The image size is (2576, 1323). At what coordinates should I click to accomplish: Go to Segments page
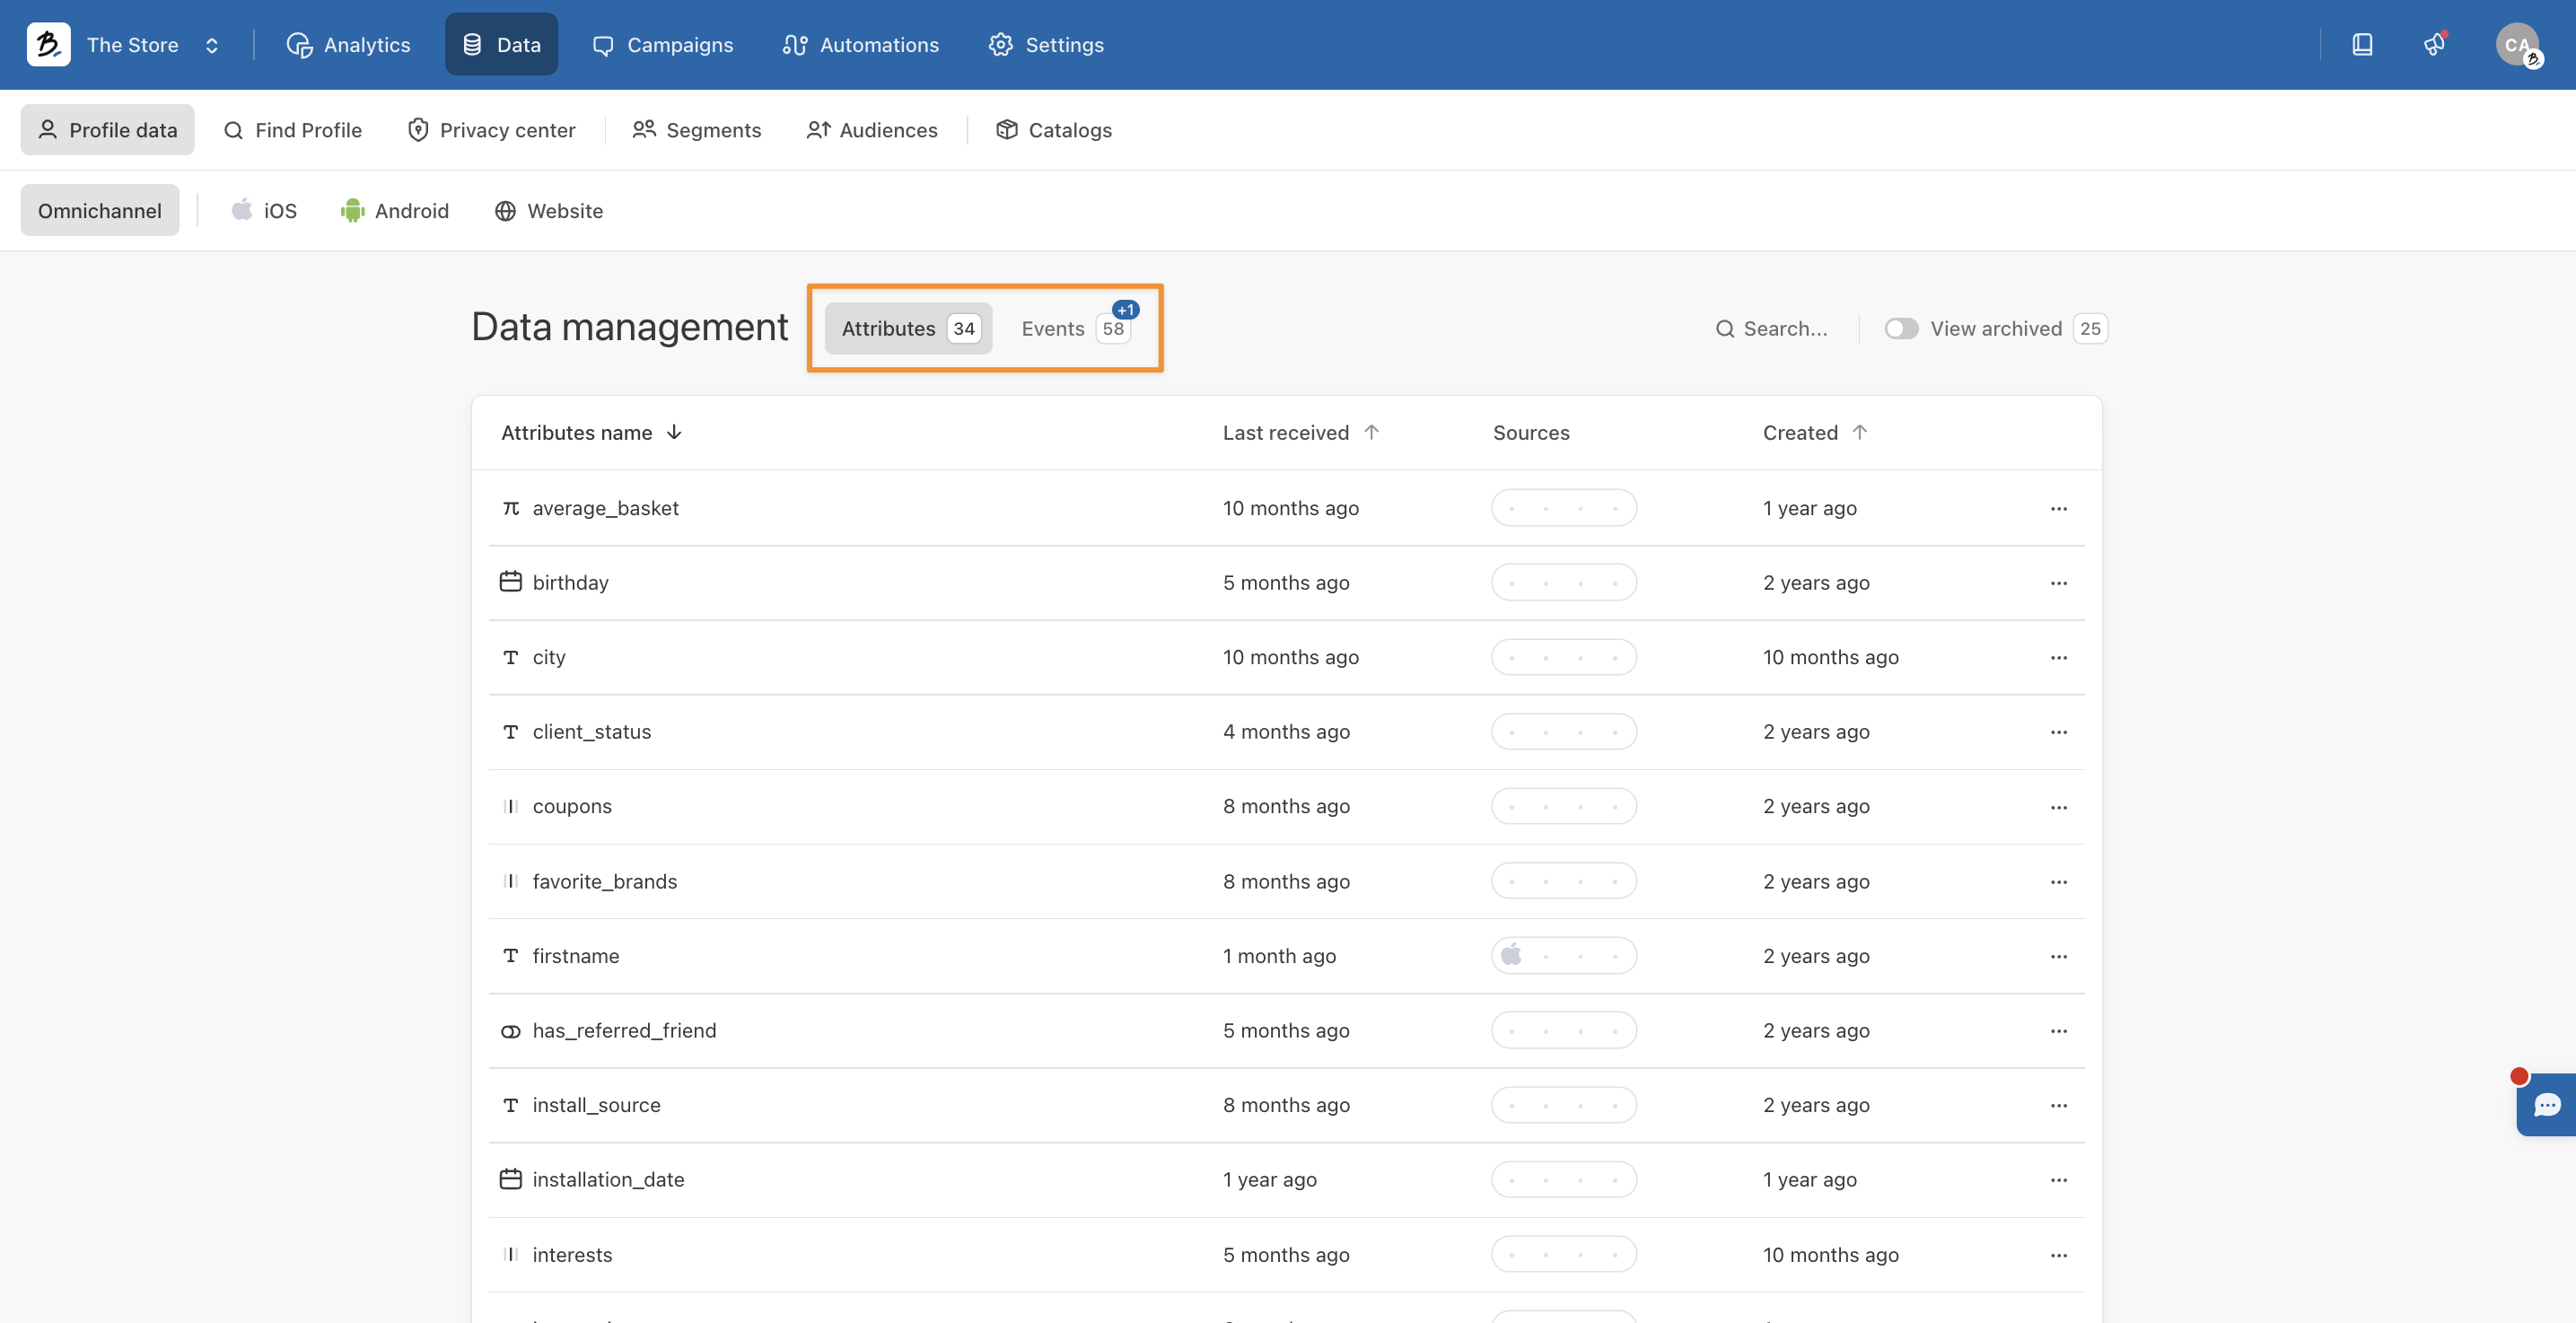point(696,130)
